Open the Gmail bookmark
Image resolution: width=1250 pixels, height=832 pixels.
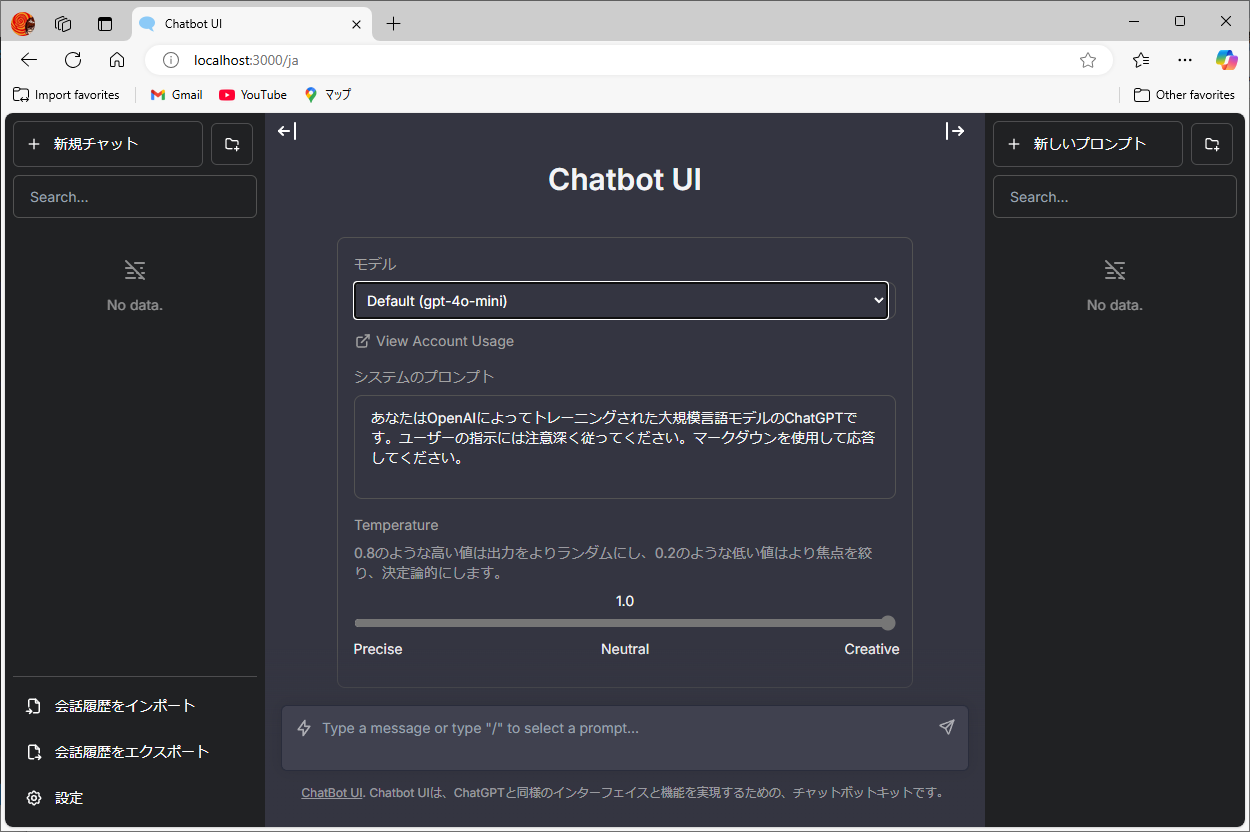(176, 95)
